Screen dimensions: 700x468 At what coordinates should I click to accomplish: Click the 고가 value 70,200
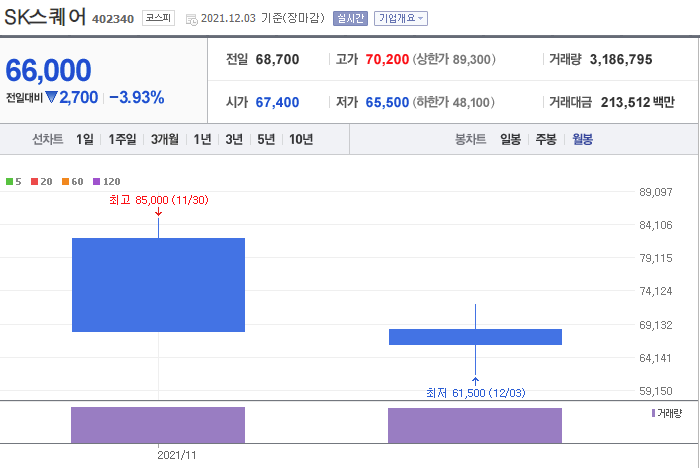pyautogui.click(x=387, y=59)
